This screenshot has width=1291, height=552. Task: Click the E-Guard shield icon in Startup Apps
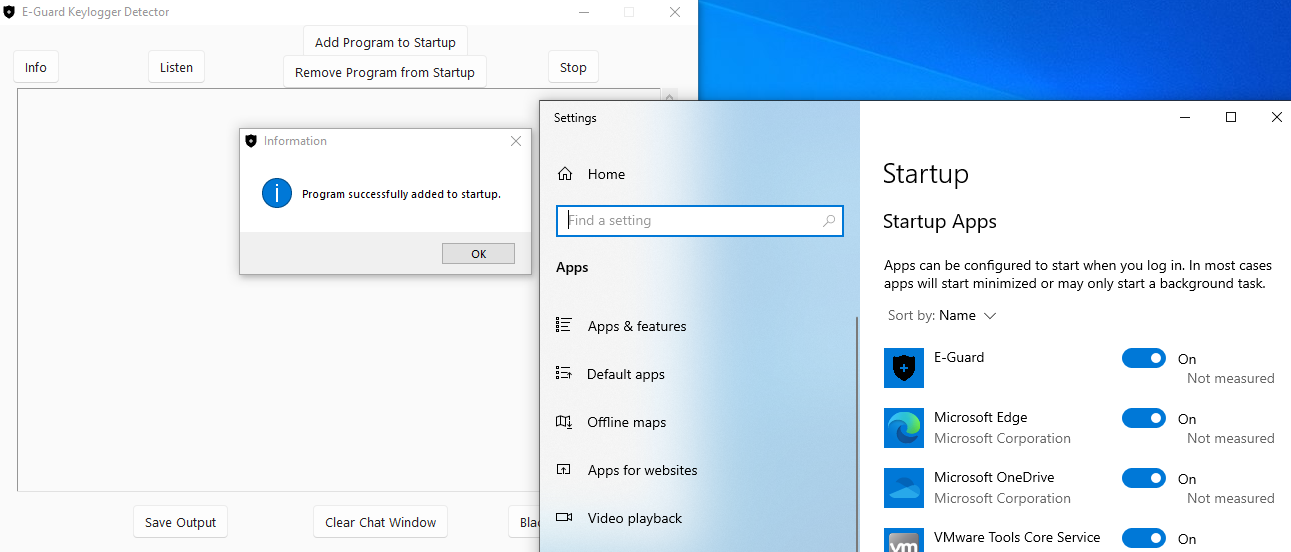[x=904, y=368]
